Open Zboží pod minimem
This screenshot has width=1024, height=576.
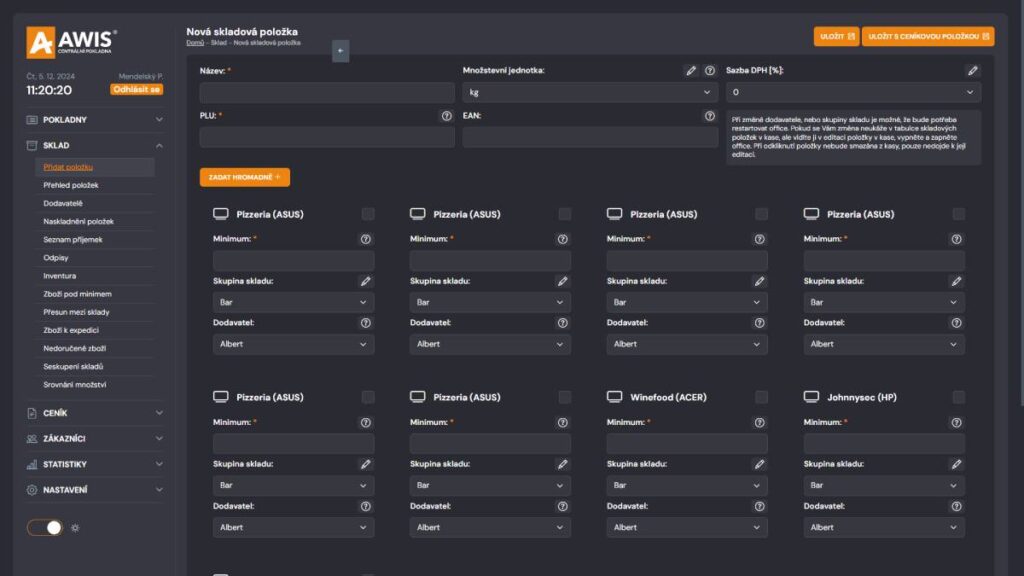(x=77, y=294)
